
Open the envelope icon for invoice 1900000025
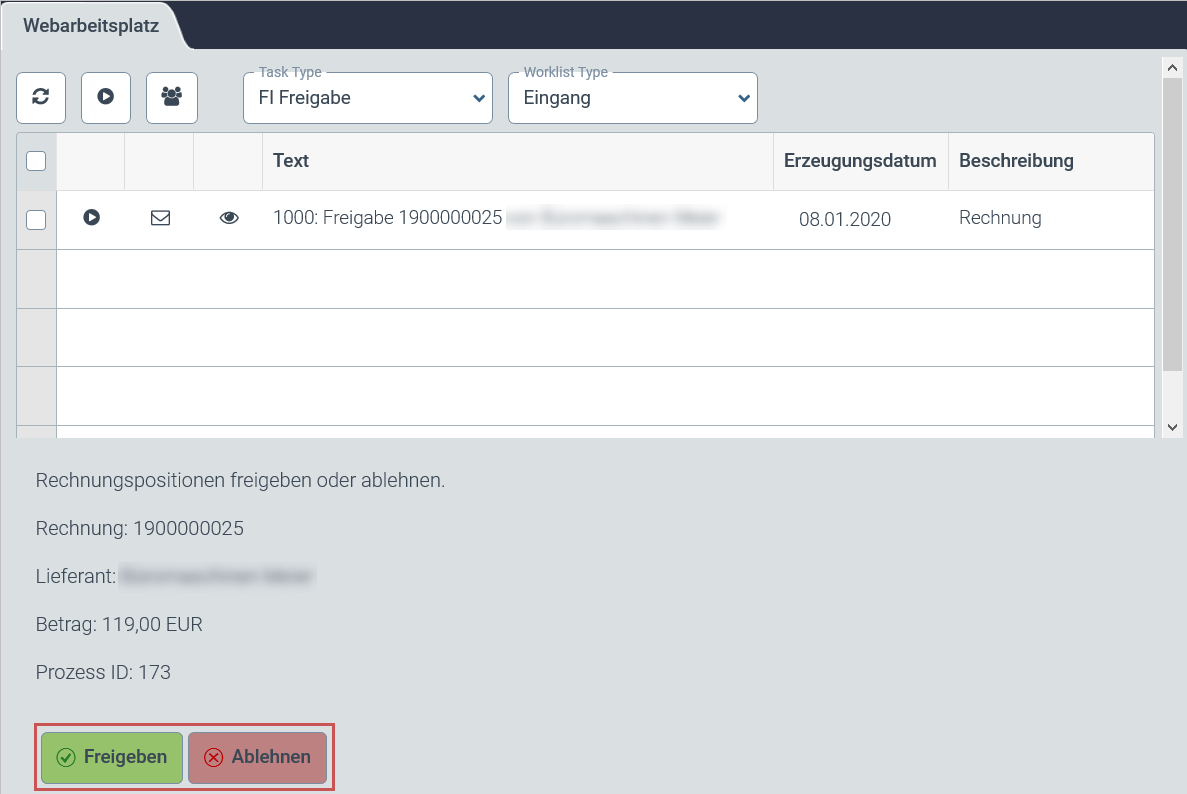click(160, 218)
